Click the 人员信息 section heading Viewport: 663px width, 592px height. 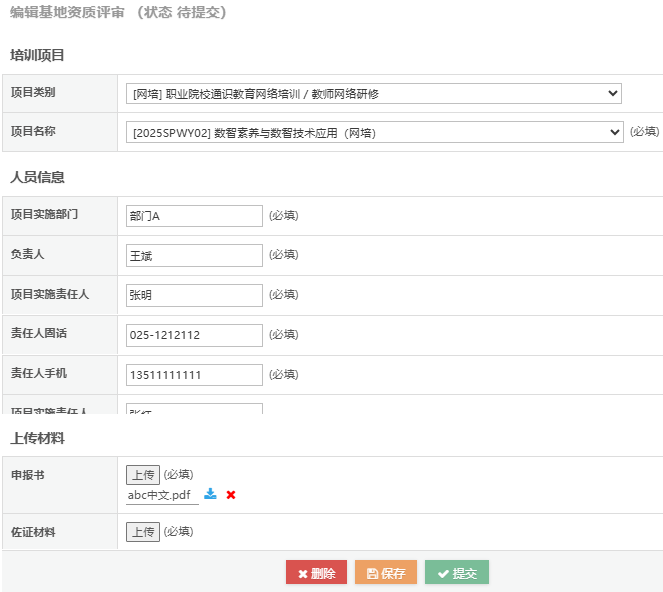37,177
